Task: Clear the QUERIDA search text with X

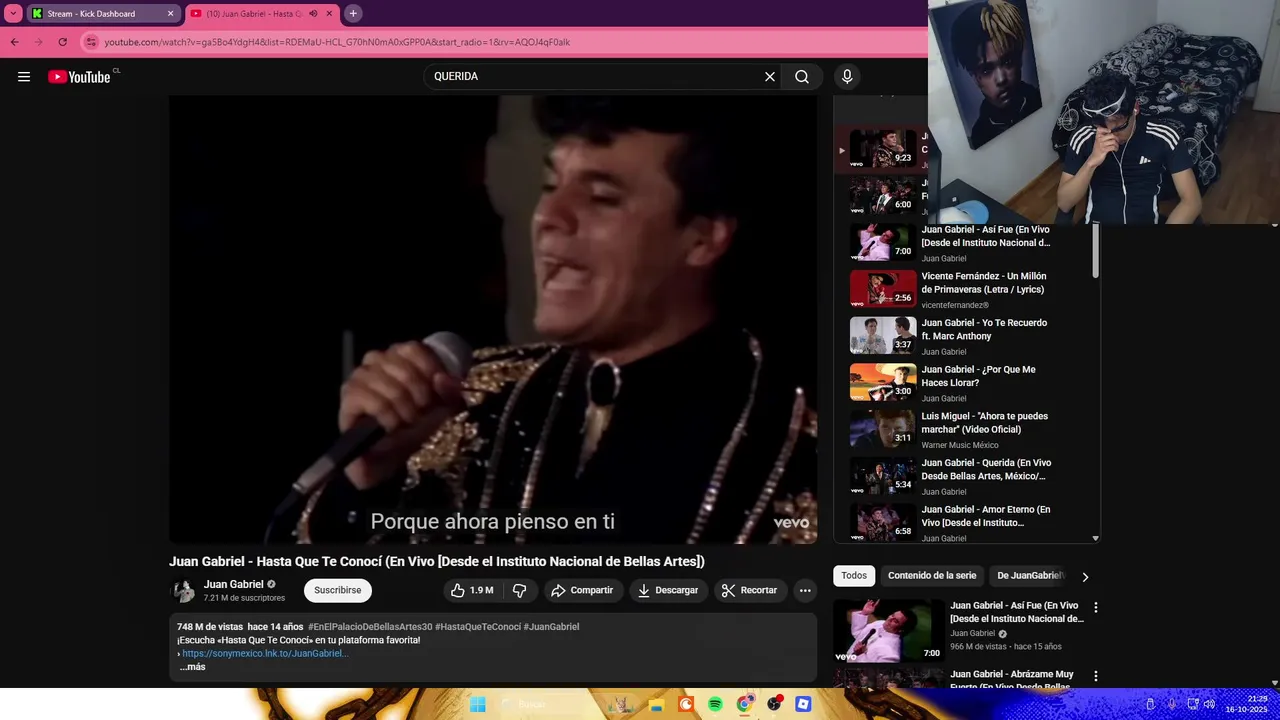Action: 770,77
